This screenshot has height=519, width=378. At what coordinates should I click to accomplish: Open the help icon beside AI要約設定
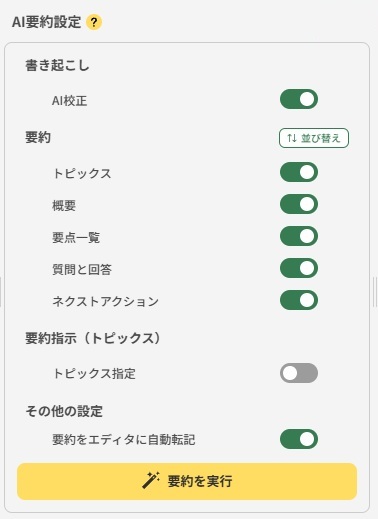tap(94, 22)
